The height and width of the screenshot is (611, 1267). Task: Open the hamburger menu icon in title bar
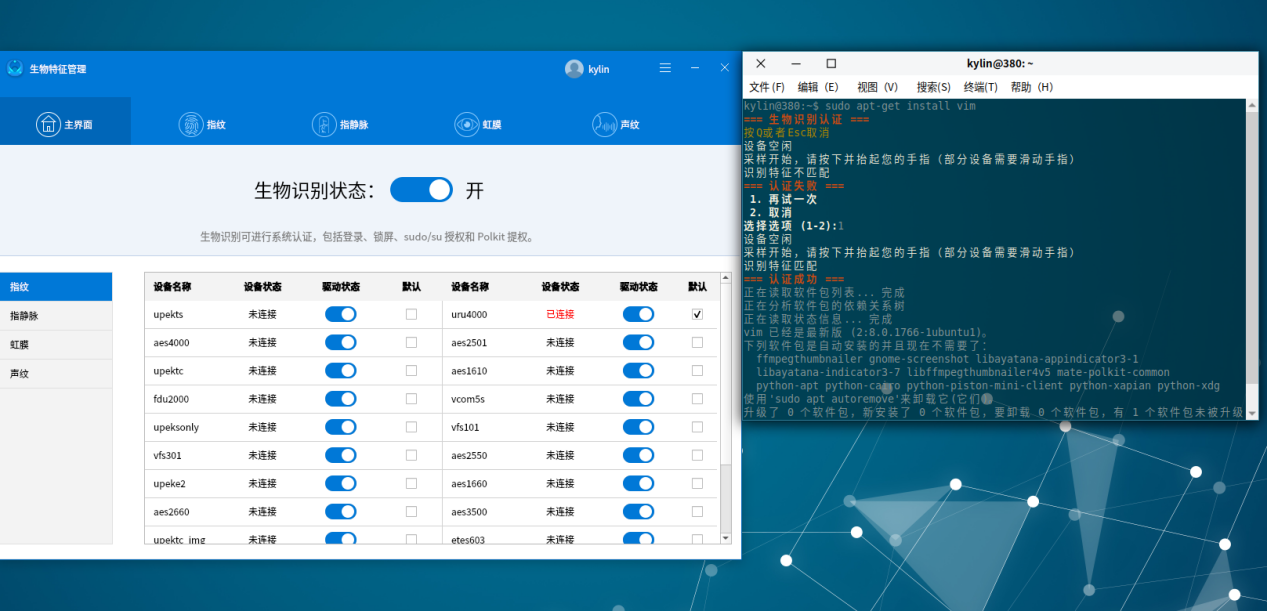pos(665,68)
